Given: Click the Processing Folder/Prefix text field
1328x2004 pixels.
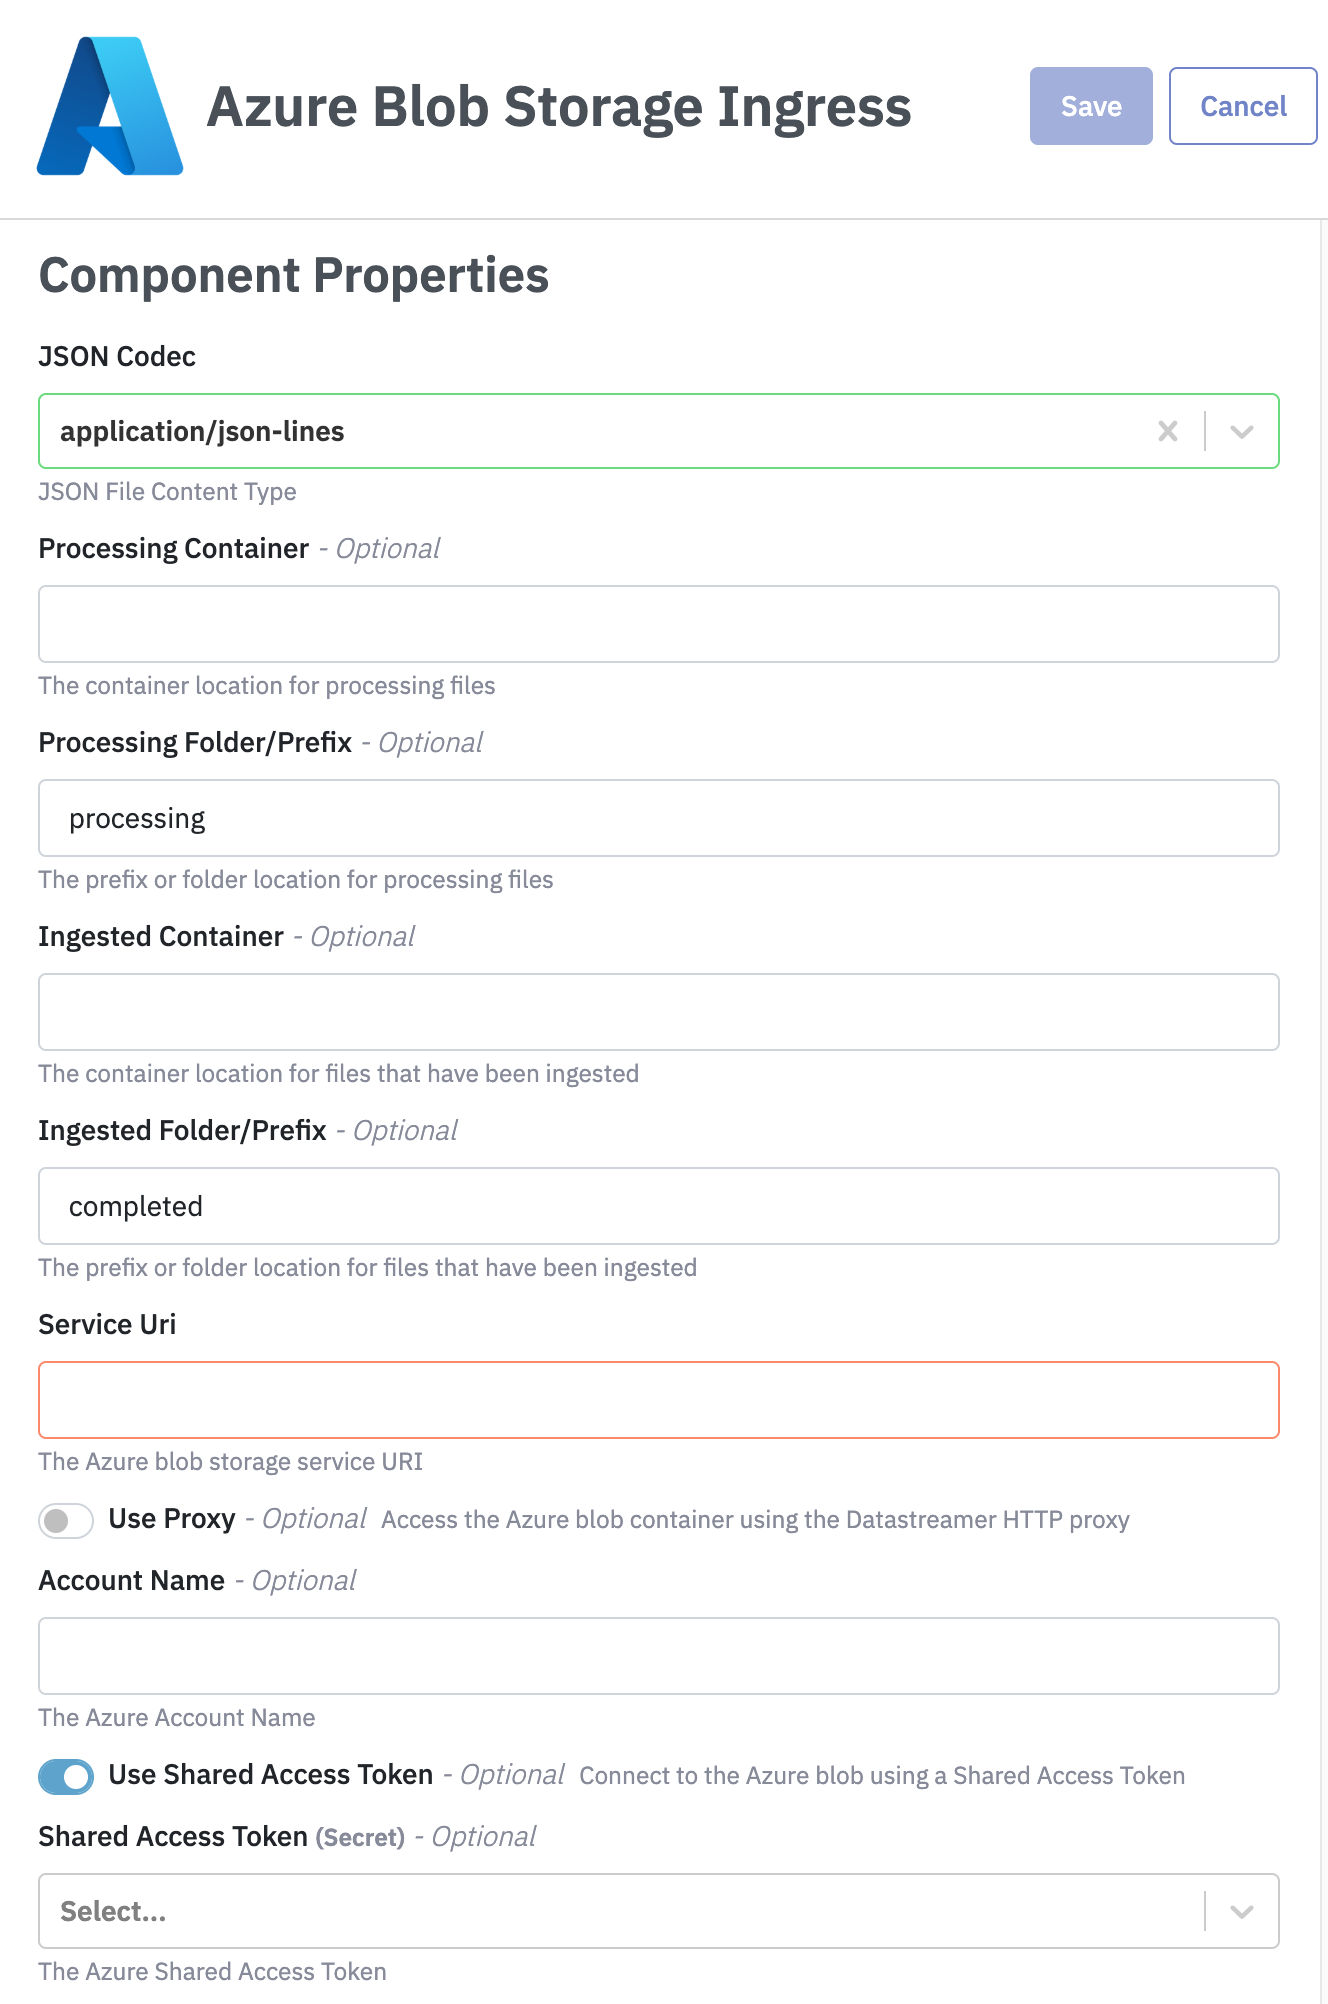Looking at the screenshot, I should point(658,818).
